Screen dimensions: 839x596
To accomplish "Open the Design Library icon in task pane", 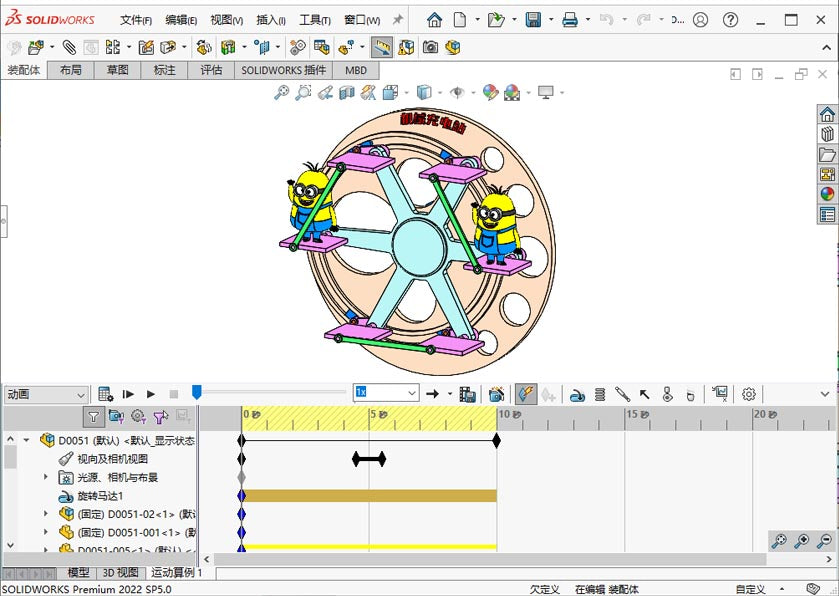I will (827, 134).
